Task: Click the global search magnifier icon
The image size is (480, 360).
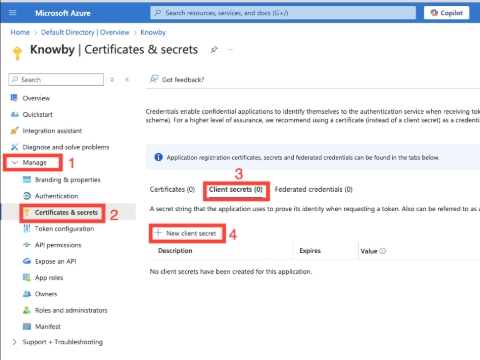Action: (158, 13)
